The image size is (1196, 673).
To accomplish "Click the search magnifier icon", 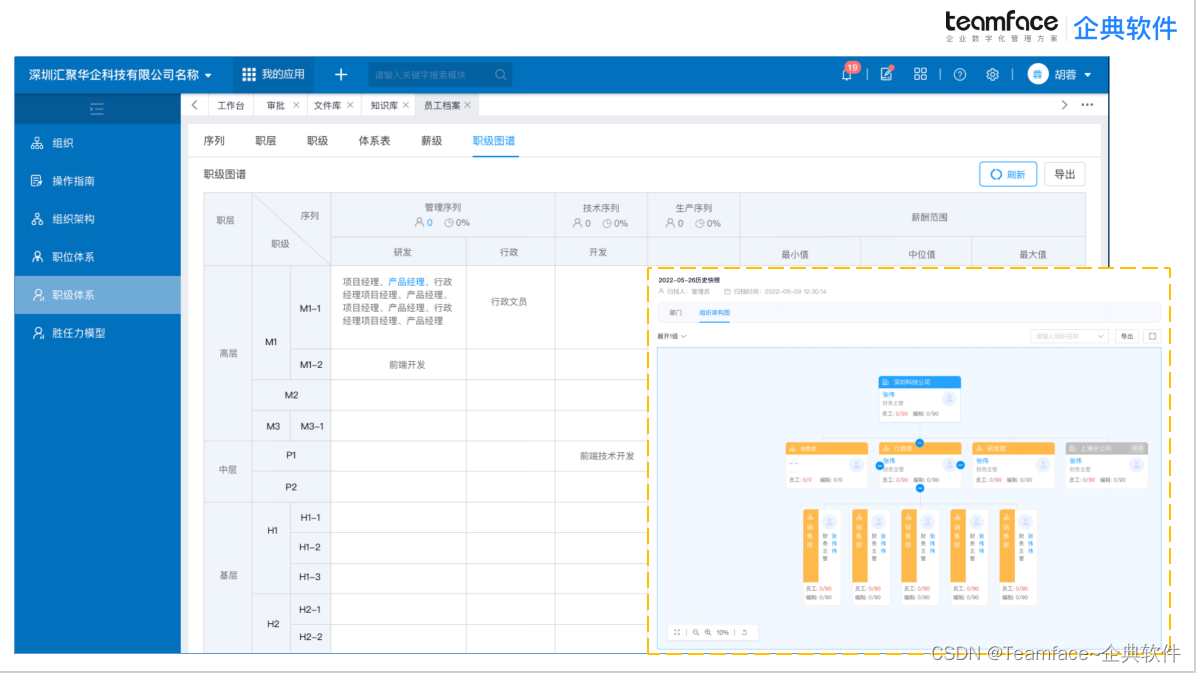I will (500, 75).
